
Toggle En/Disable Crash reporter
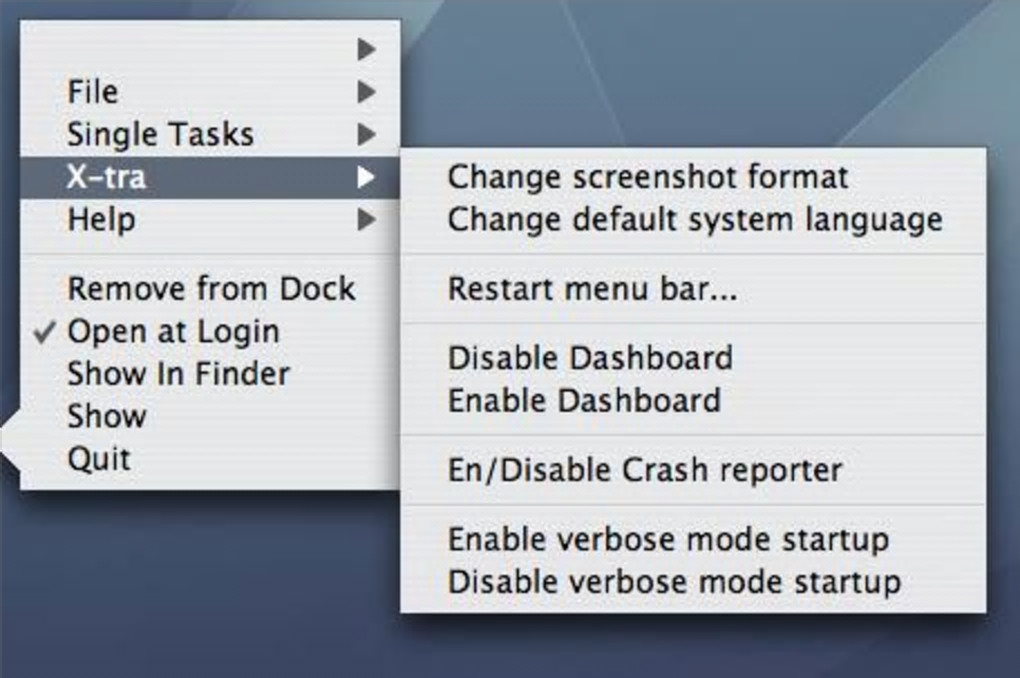click(x=644, y=469)
